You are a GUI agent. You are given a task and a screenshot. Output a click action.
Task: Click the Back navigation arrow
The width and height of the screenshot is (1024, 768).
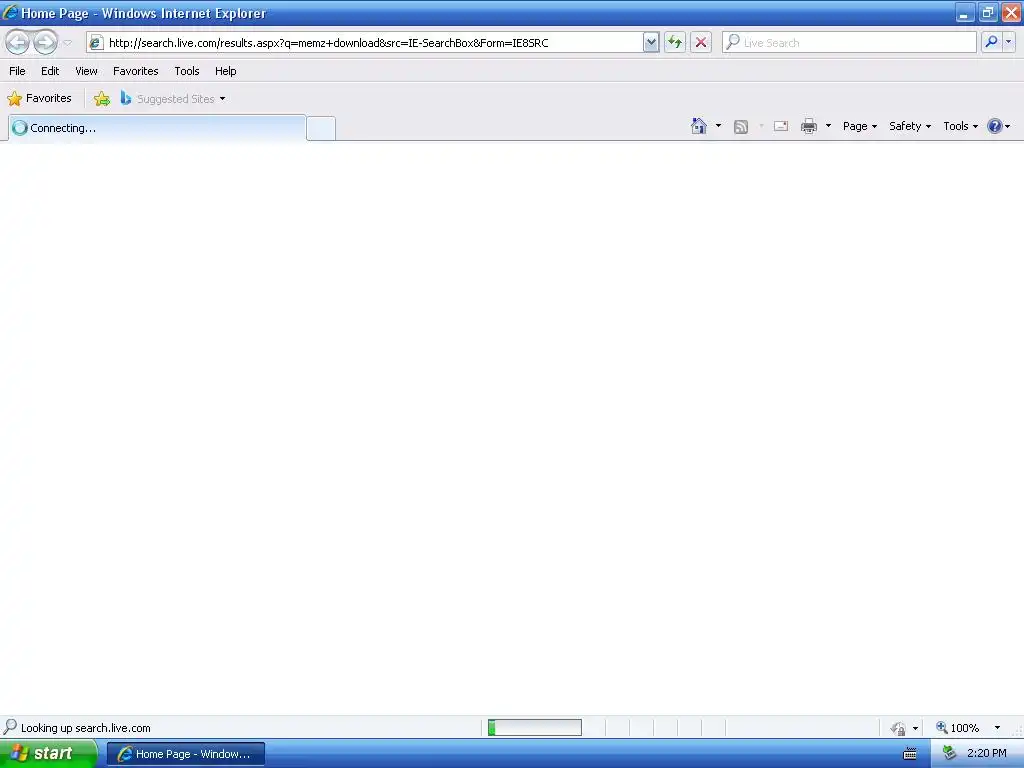tap(18, 42)
